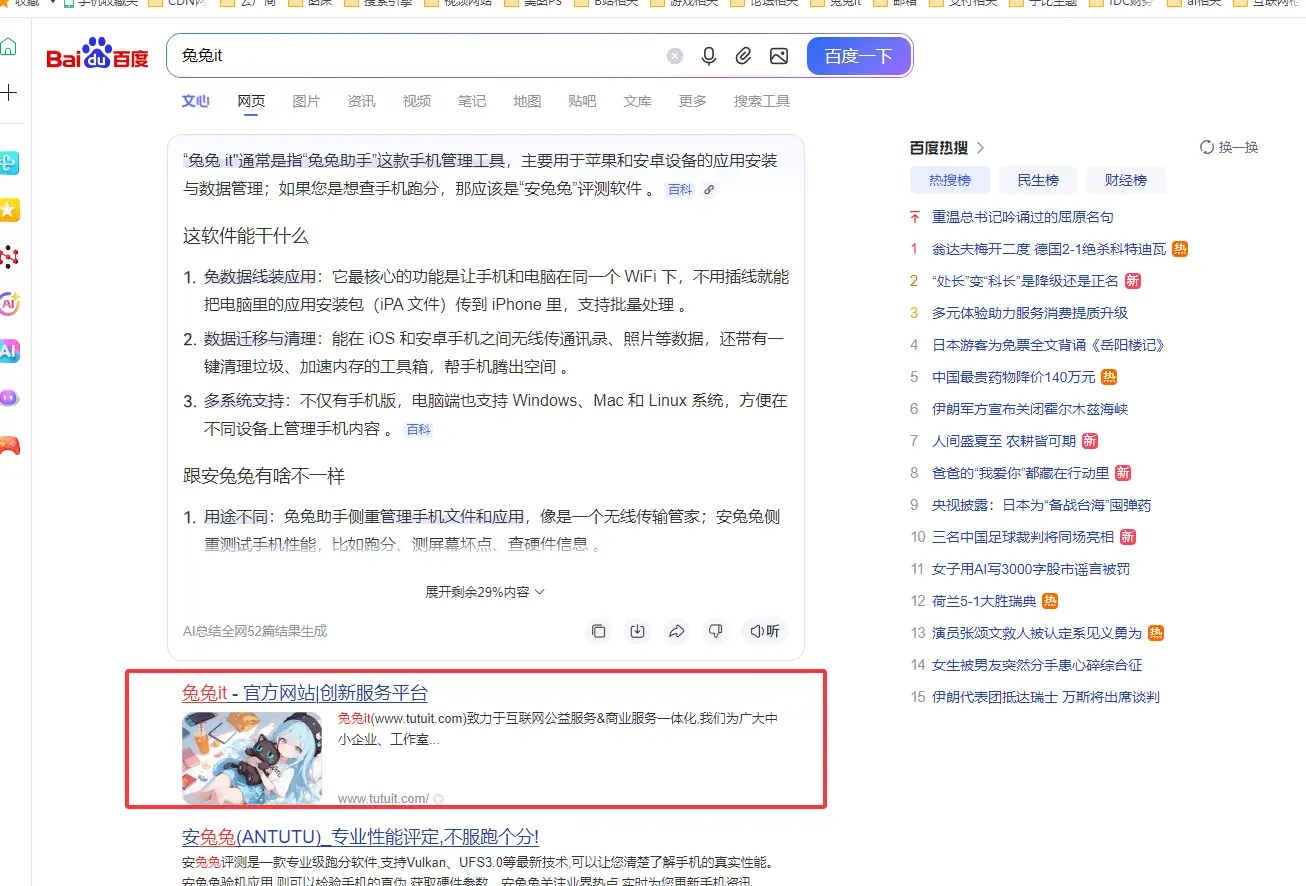Open the yellow star favorites sidebar icon

[9, 210]
